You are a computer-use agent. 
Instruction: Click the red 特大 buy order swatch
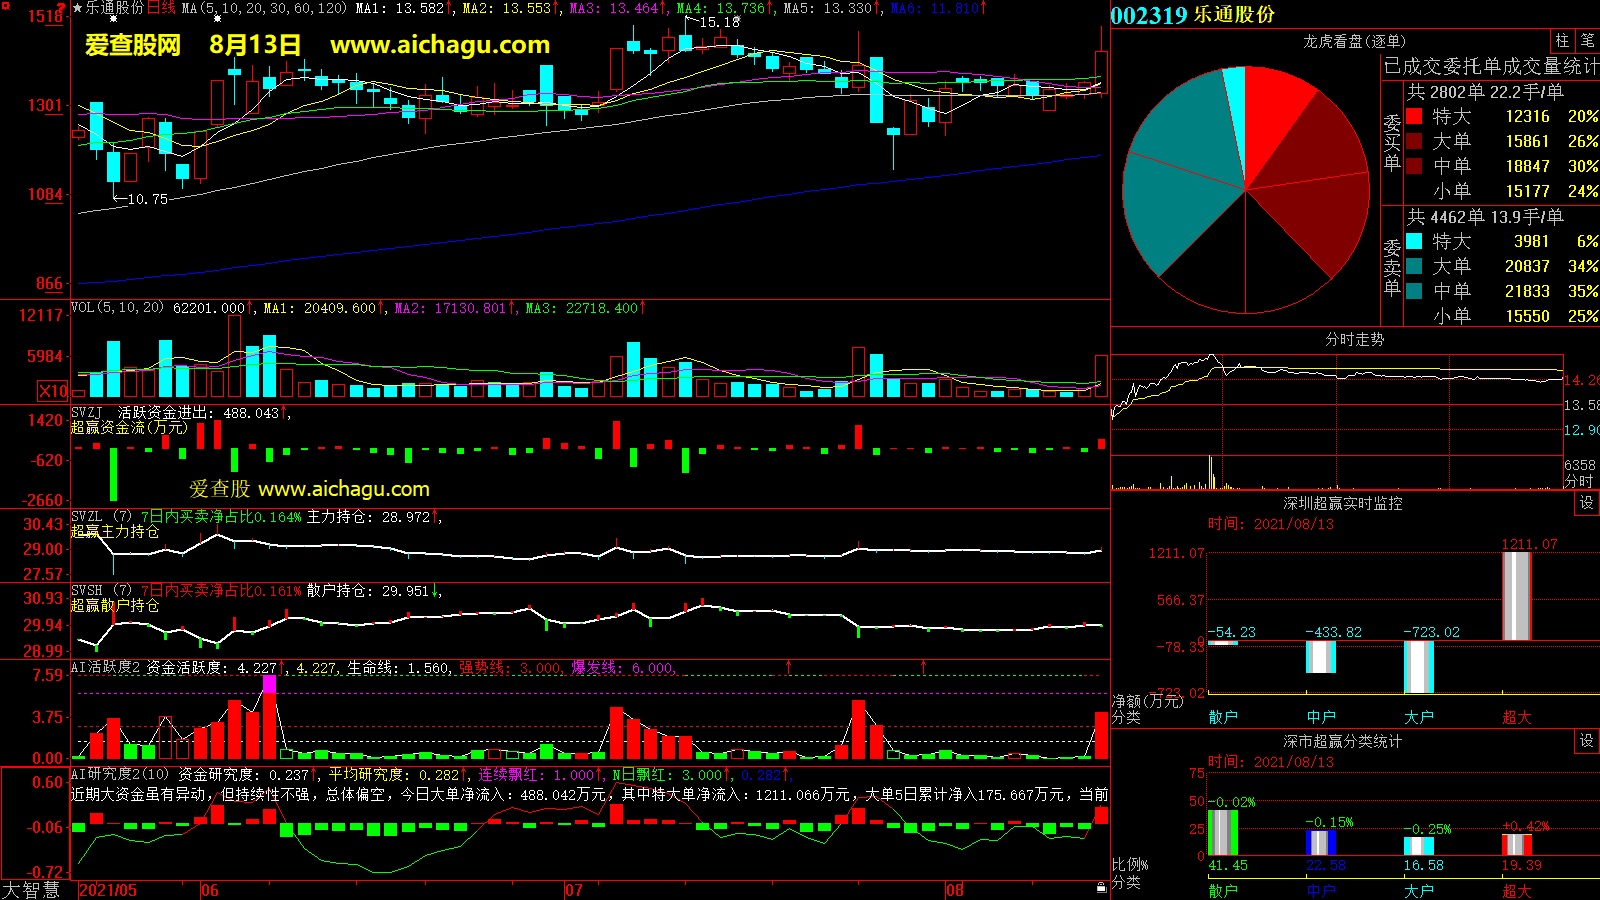click(x=1414, y=116)
